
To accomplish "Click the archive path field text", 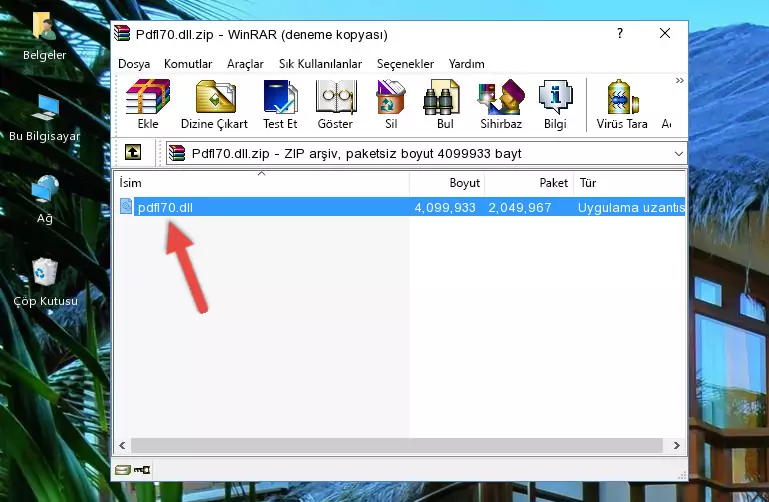I will [x=357, y=154].
